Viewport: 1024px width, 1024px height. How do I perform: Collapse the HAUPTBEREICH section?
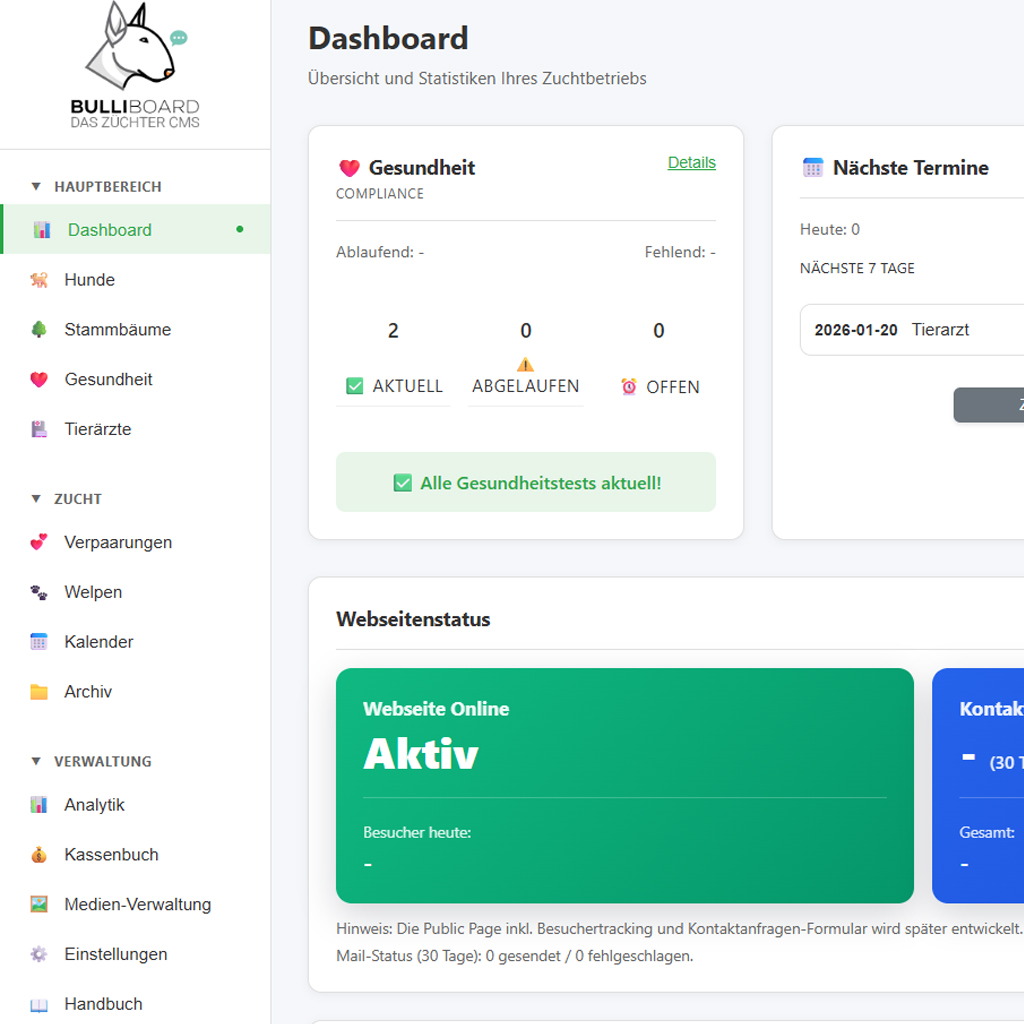tap(99, 186)
